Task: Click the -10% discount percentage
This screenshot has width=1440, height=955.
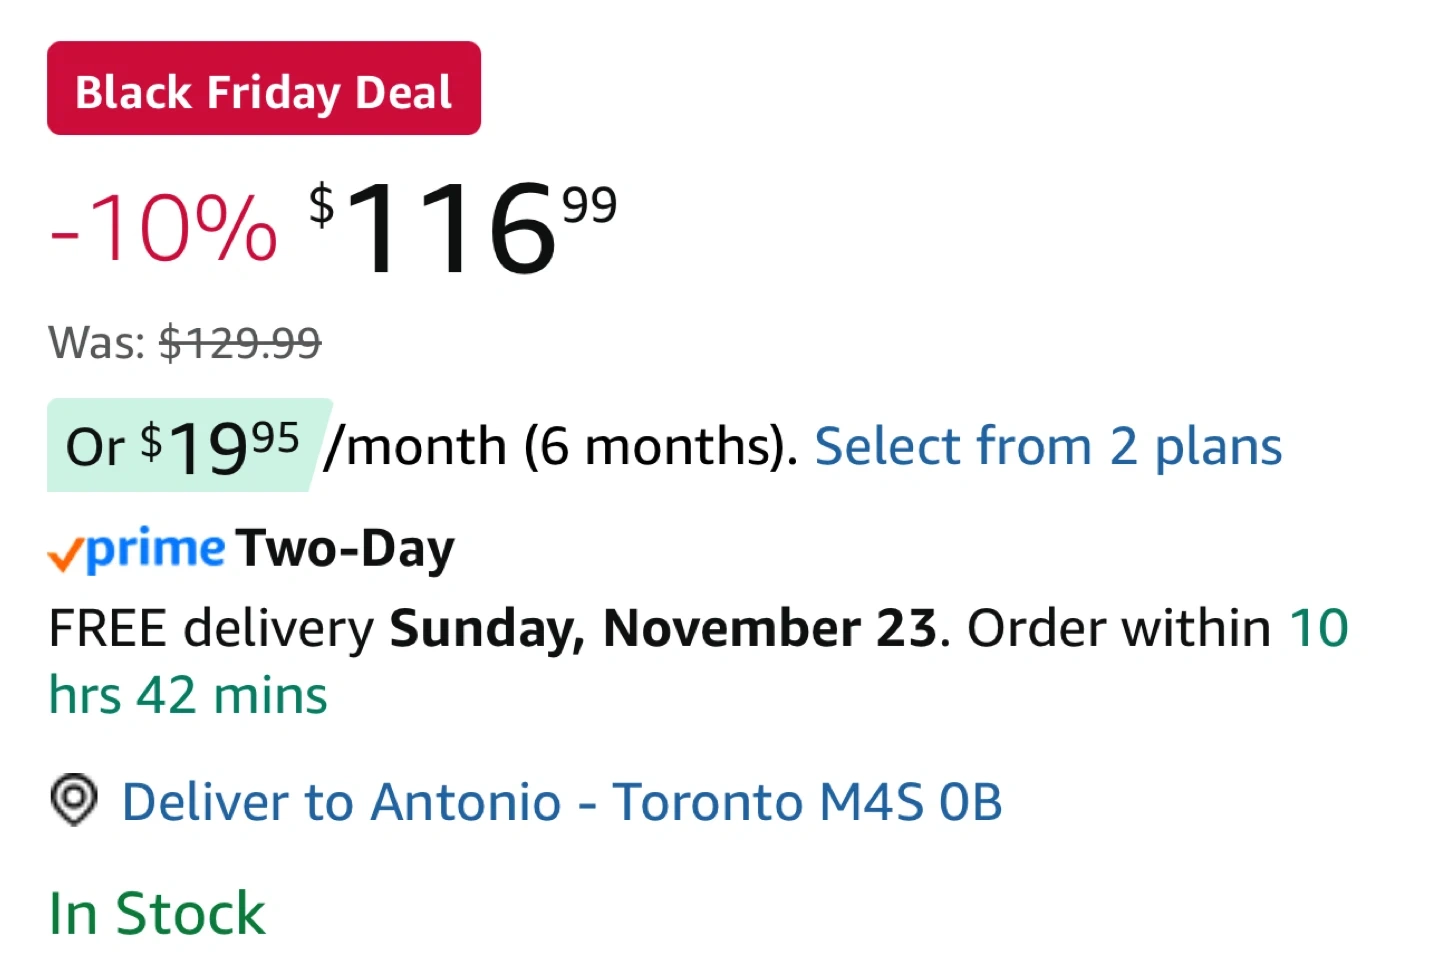Action: (164, 229)
